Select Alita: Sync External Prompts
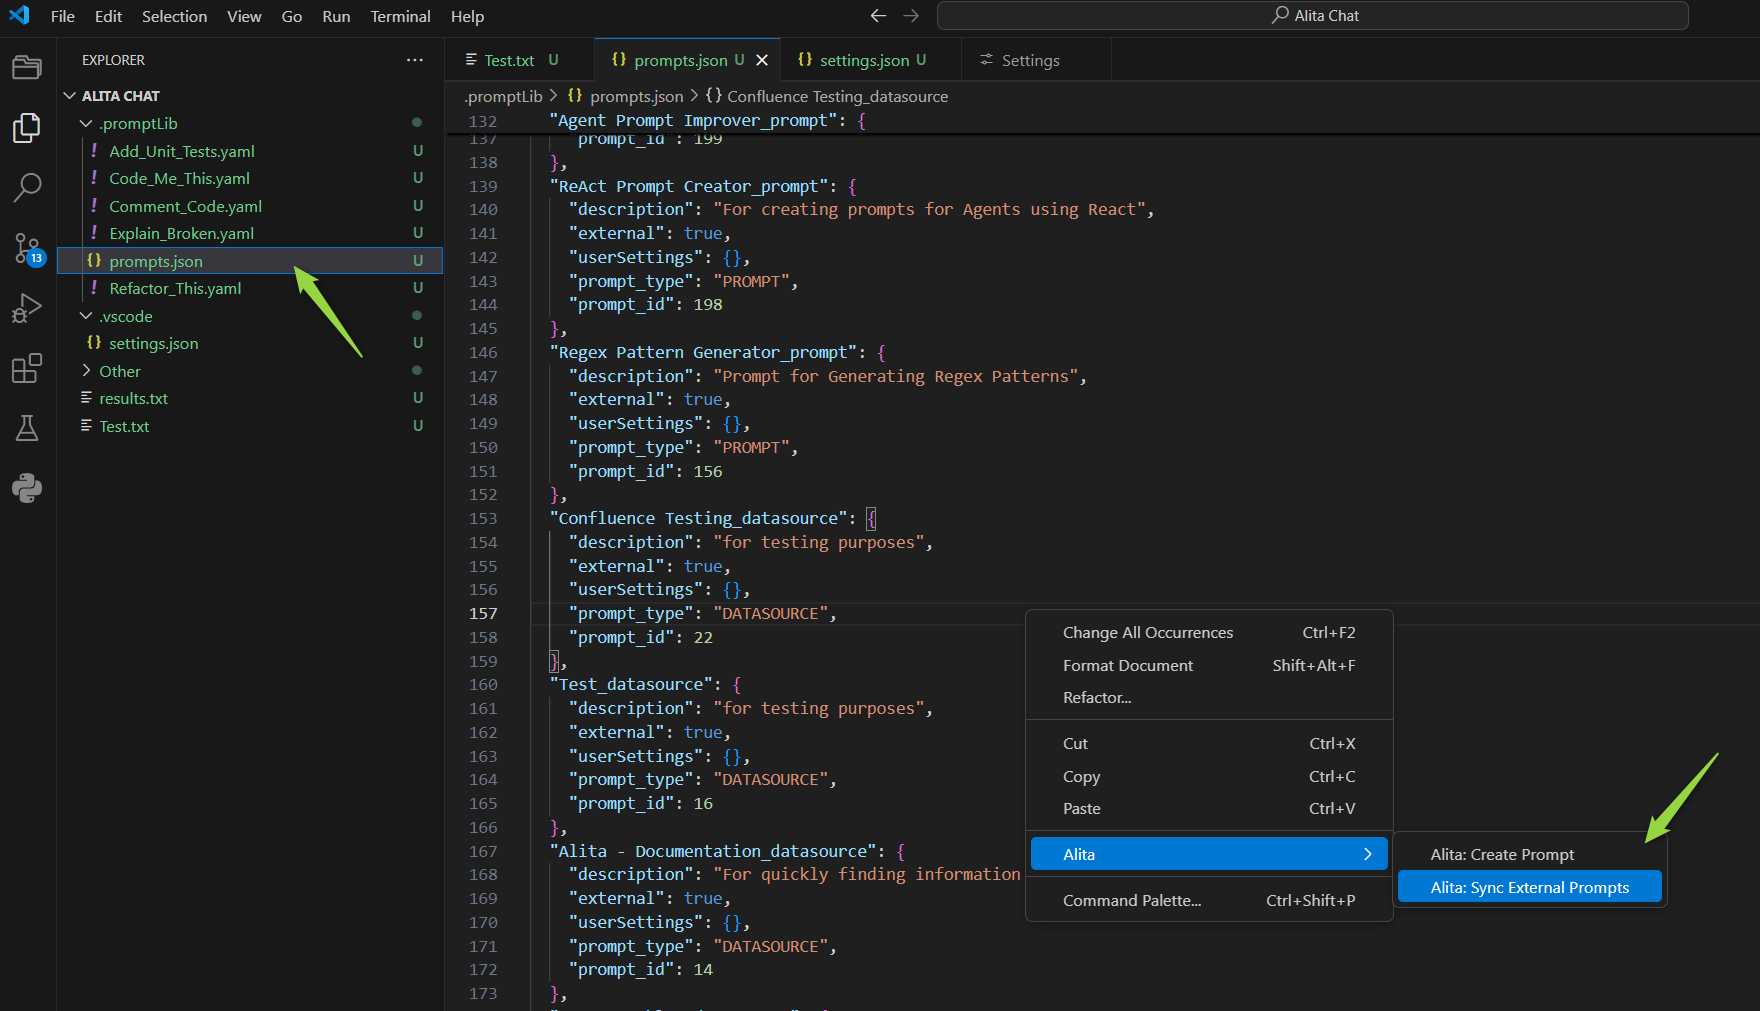The width and height of the screenshot is (1760, 1011). pyautogui.click(x=1529, y=888)
